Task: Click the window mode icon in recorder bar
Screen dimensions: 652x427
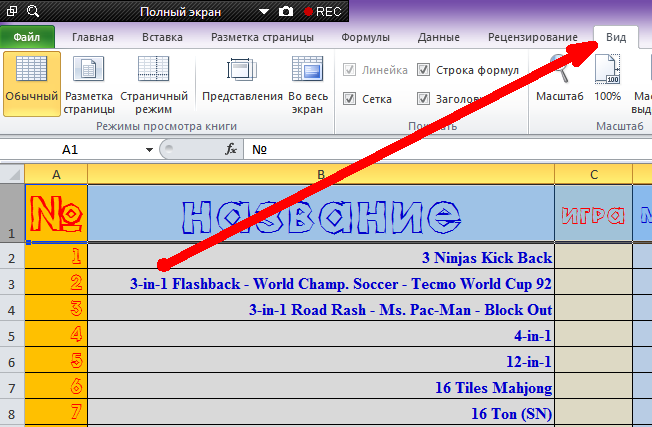Action: pos(12,11)
